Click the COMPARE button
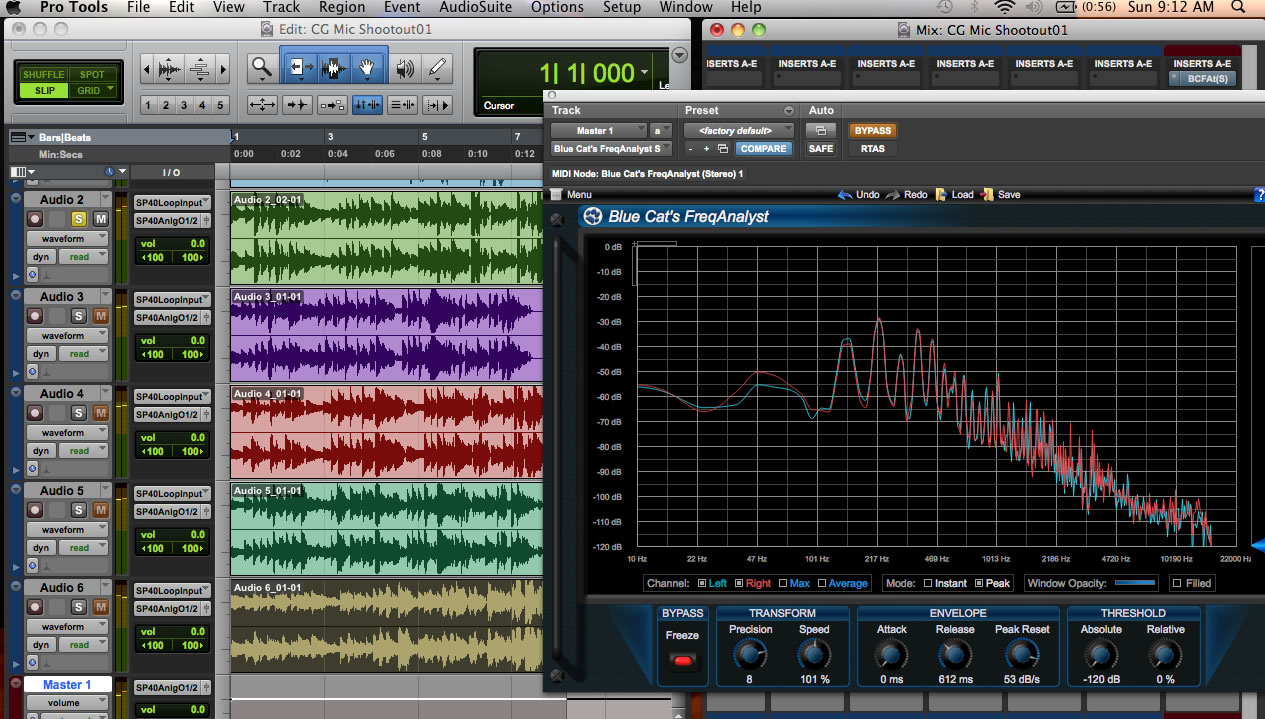Screen dimensions: 1265x719 click(763, 149)
